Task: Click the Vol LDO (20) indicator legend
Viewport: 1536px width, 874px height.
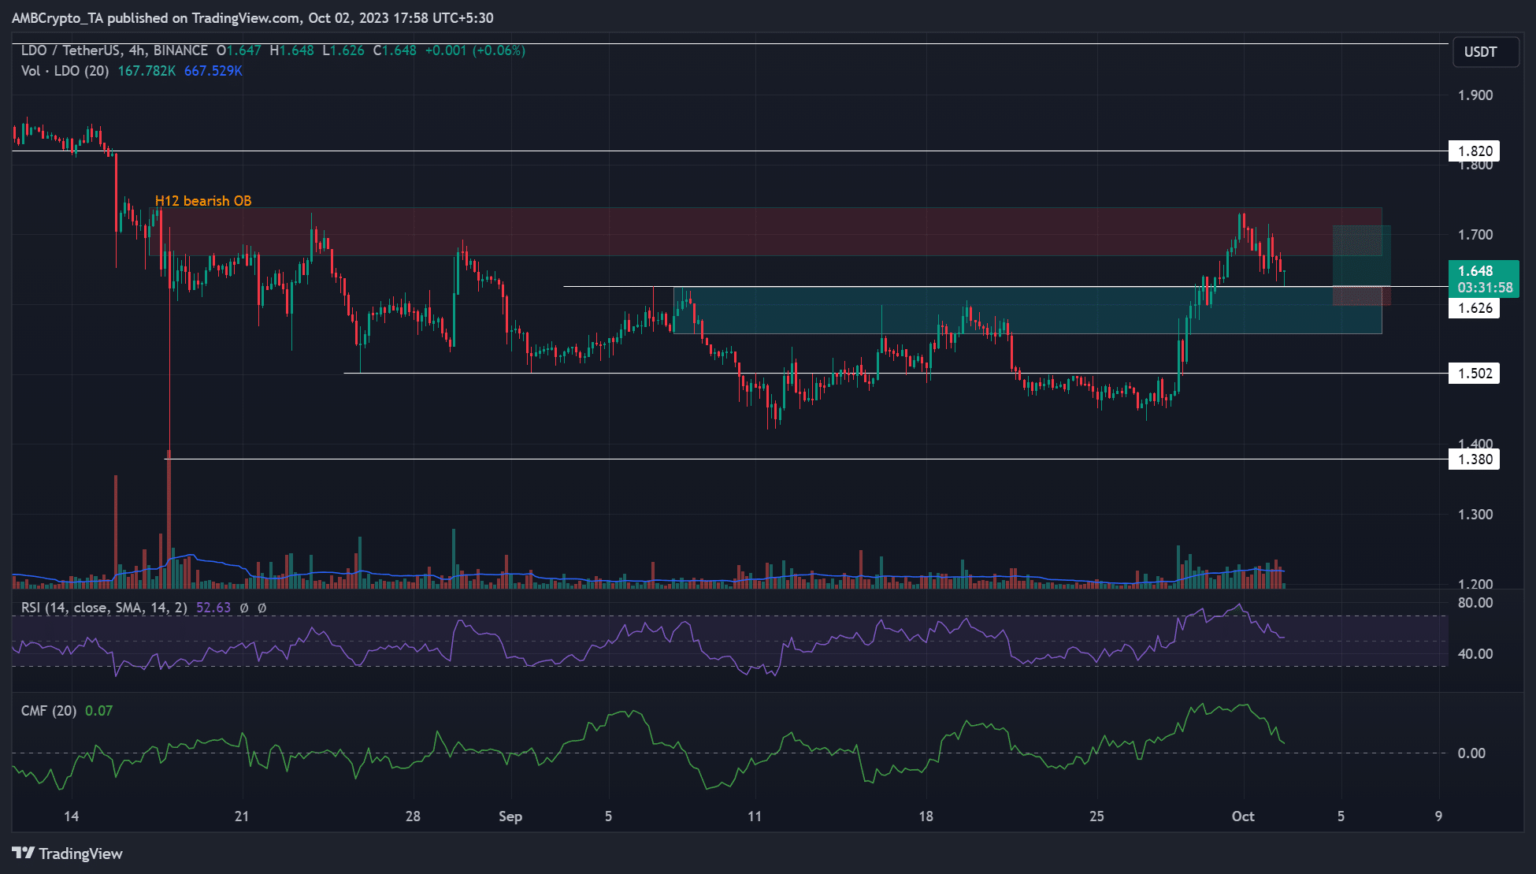Action: [x=65, y=71]
